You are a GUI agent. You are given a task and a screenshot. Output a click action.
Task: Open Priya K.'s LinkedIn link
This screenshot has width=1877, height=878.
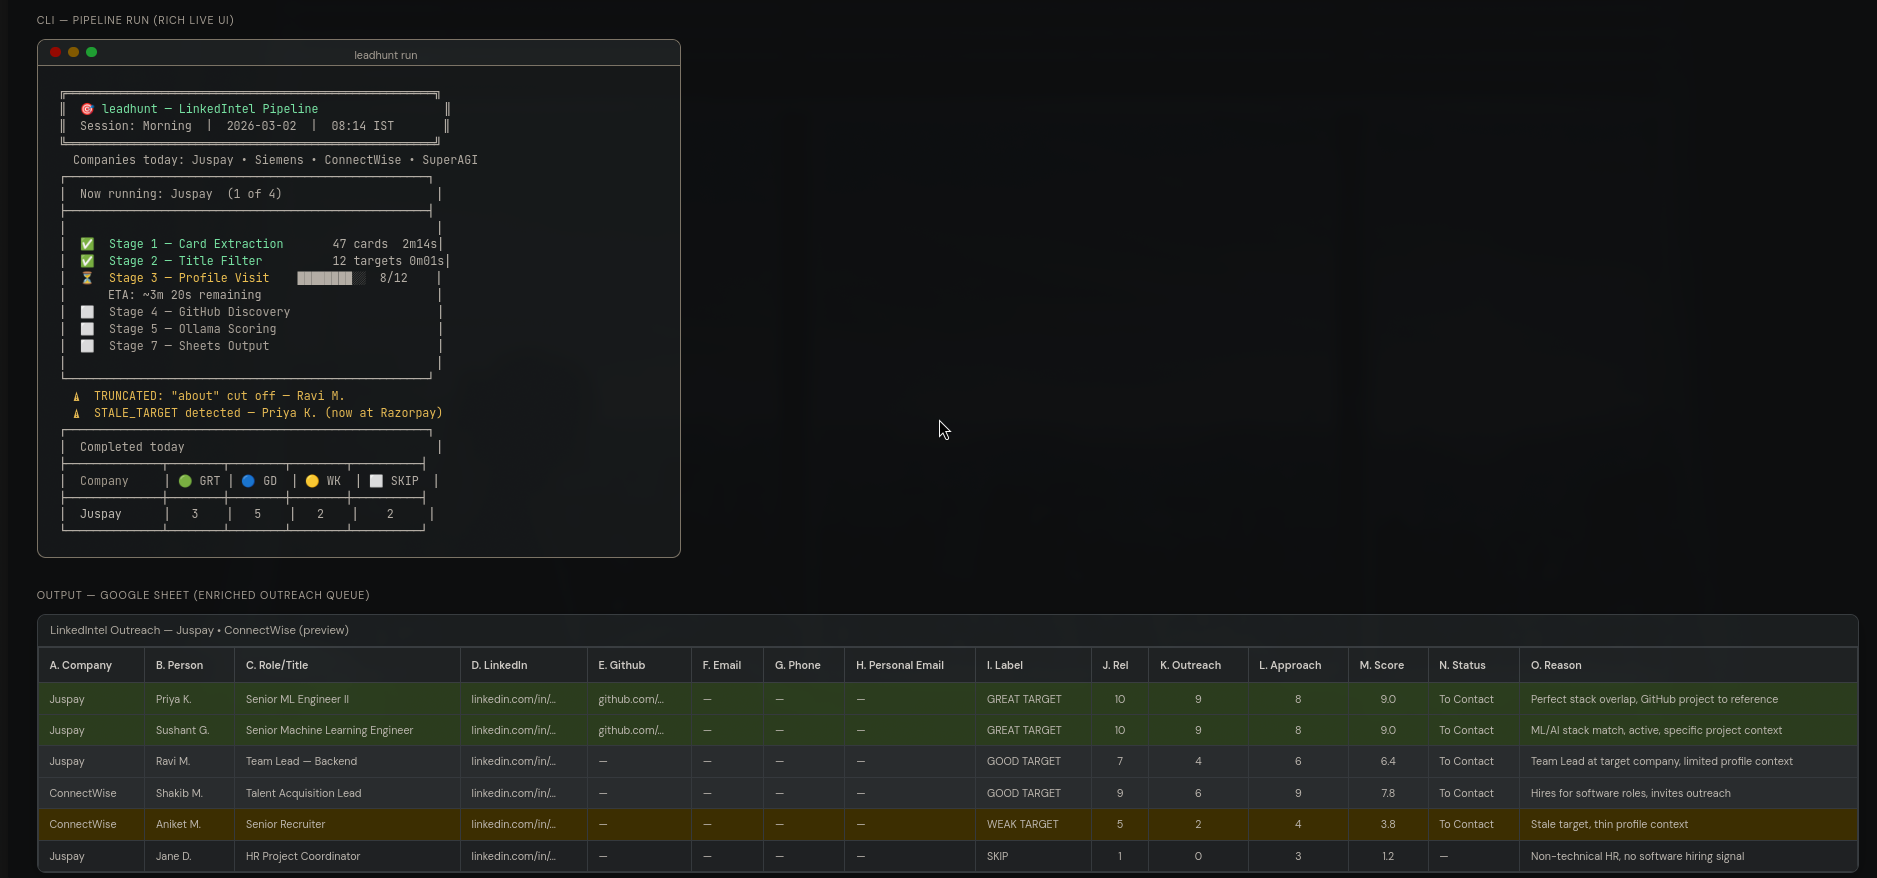coord(513,699)
